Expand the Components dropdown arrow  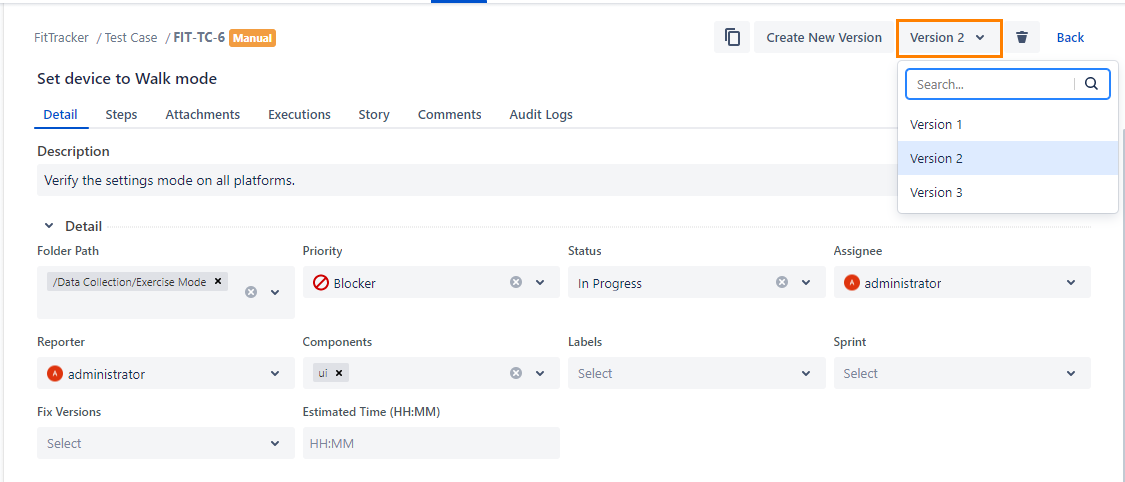click(540, 373)
